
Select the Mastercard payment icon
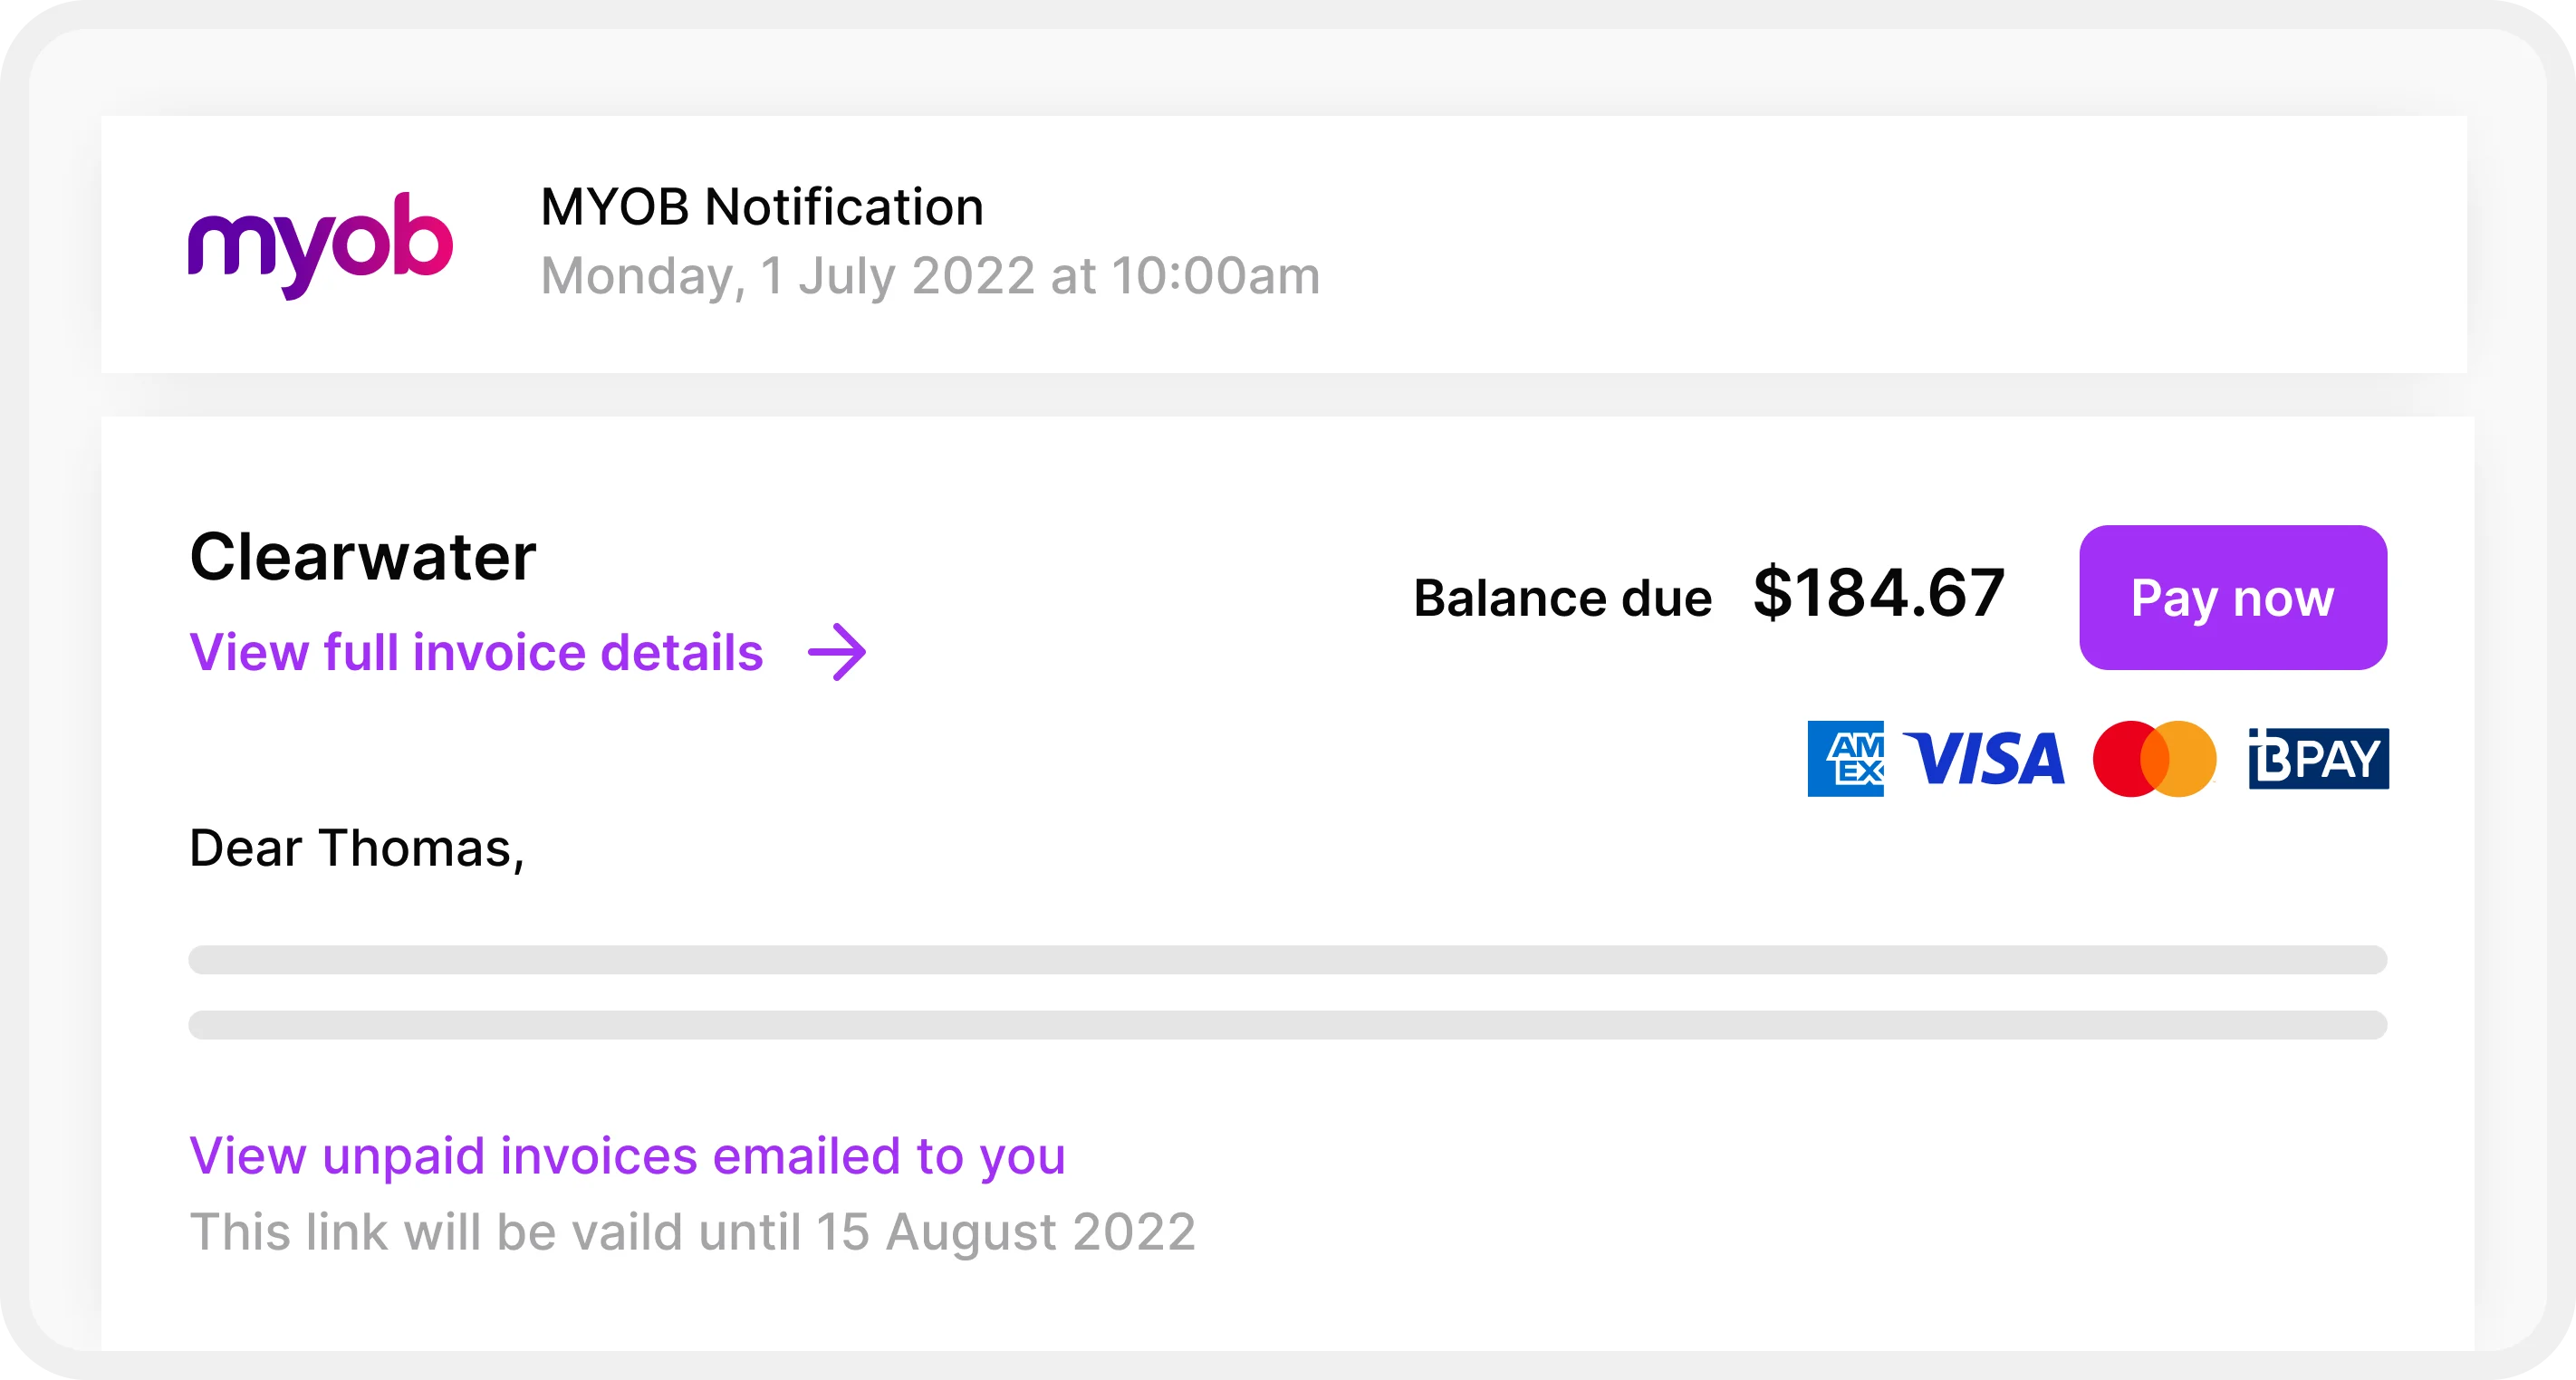point(2154,759)
